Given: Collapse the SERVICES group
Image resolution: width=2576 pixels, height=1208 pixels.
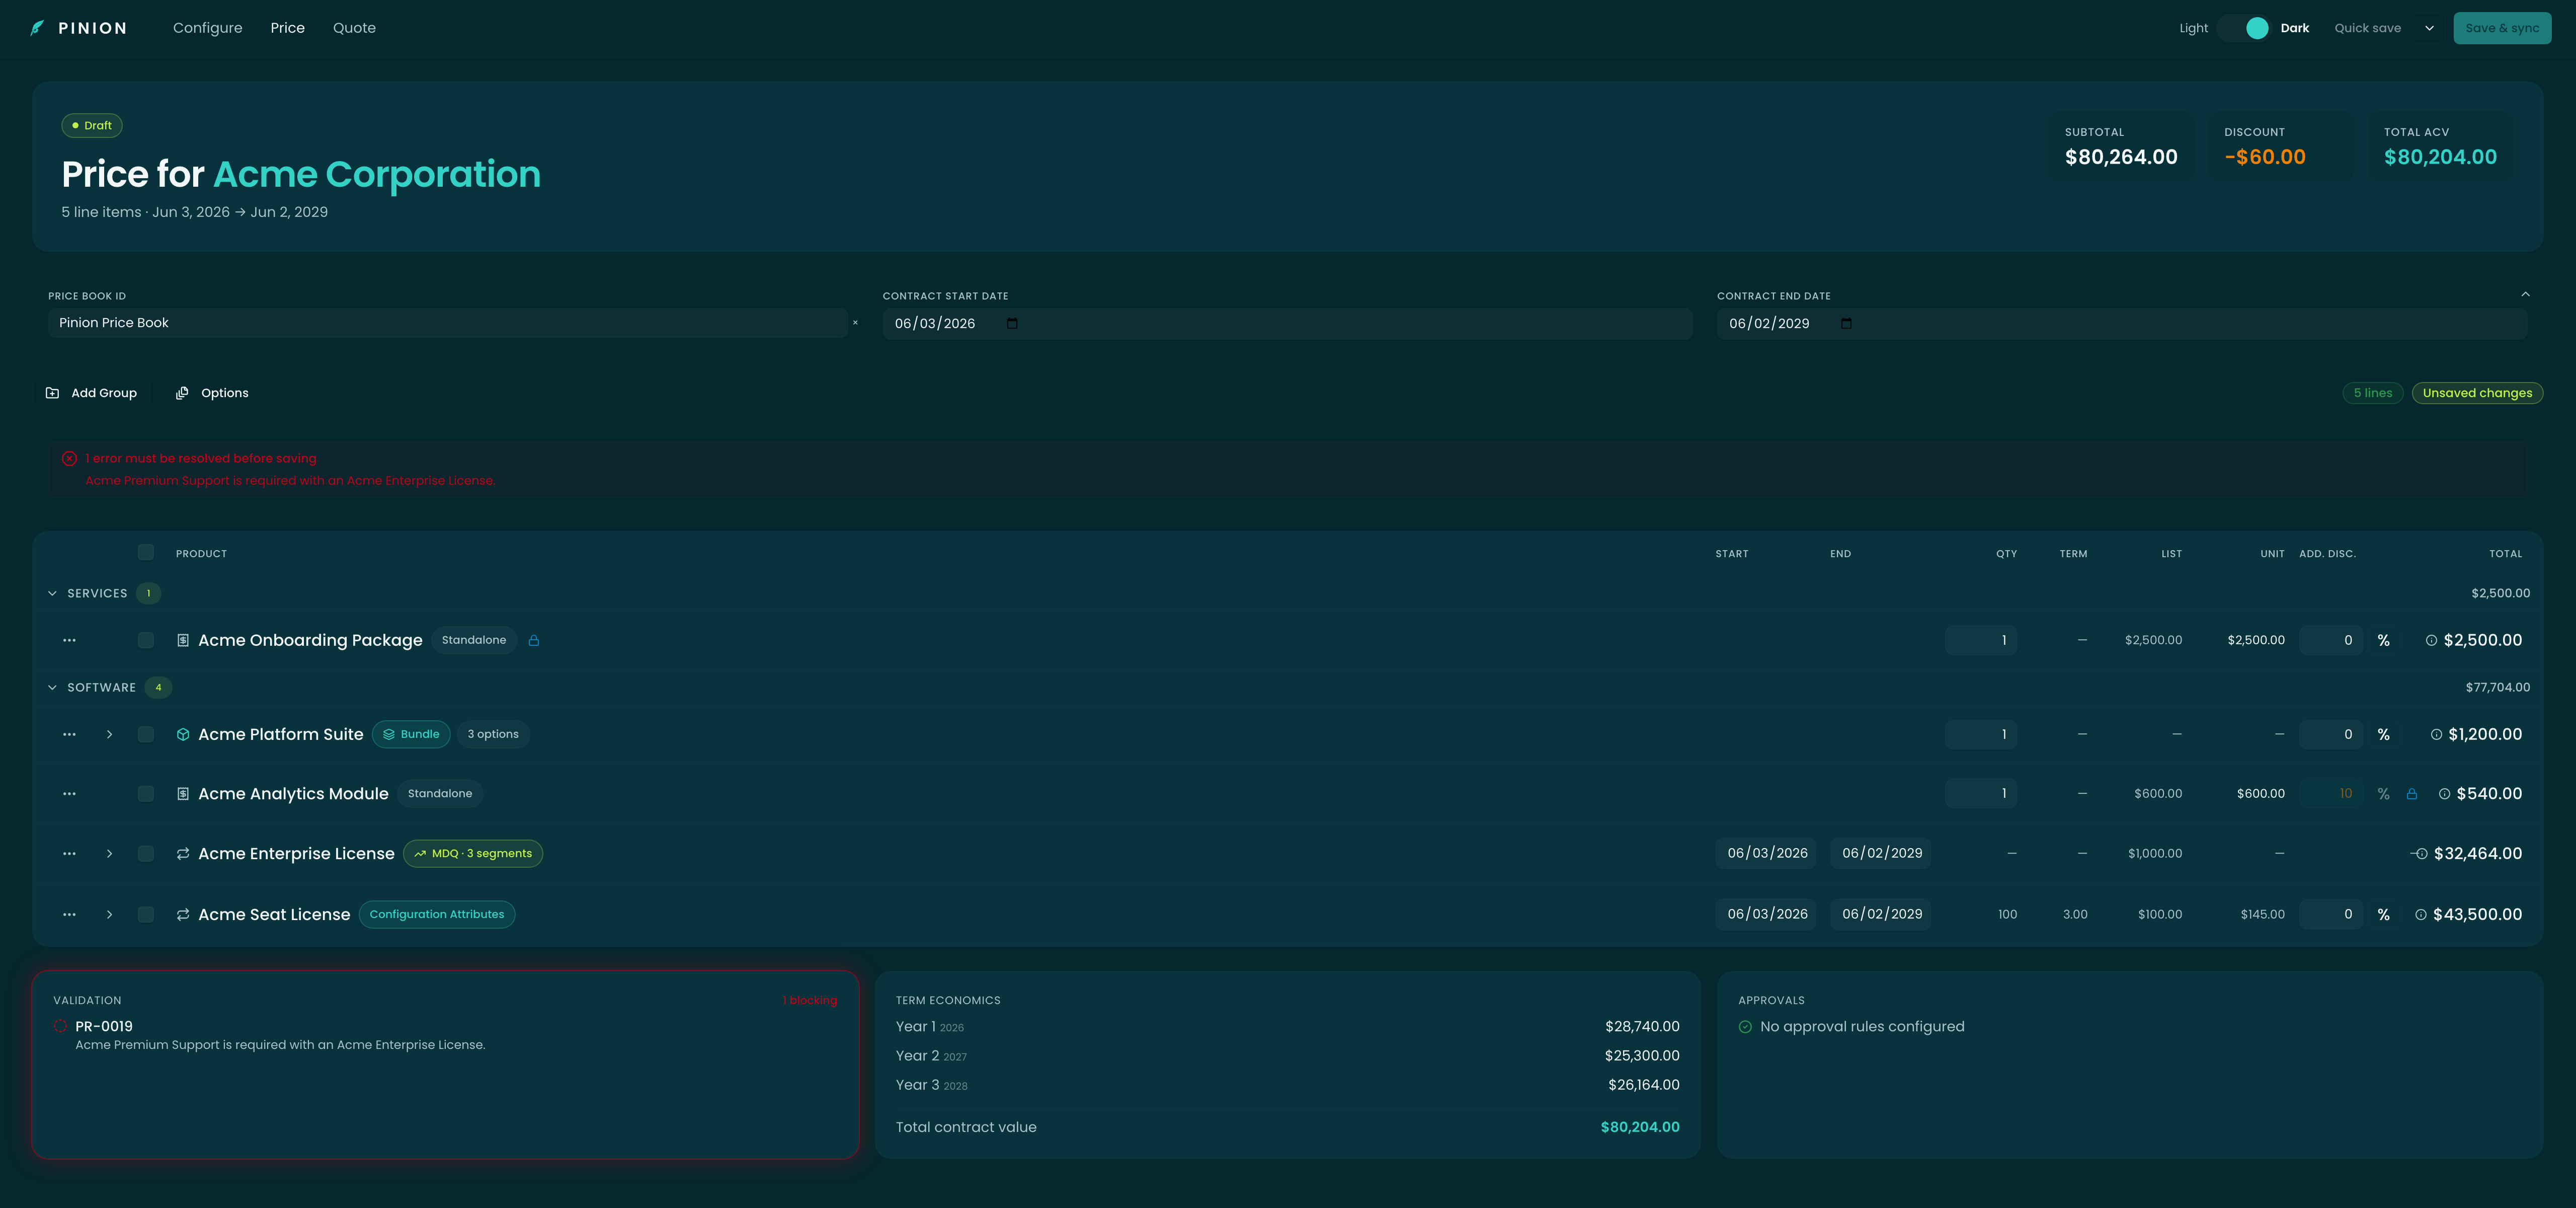Looking at the screenshot, I should pyautogui.click(x=52, y=593).
